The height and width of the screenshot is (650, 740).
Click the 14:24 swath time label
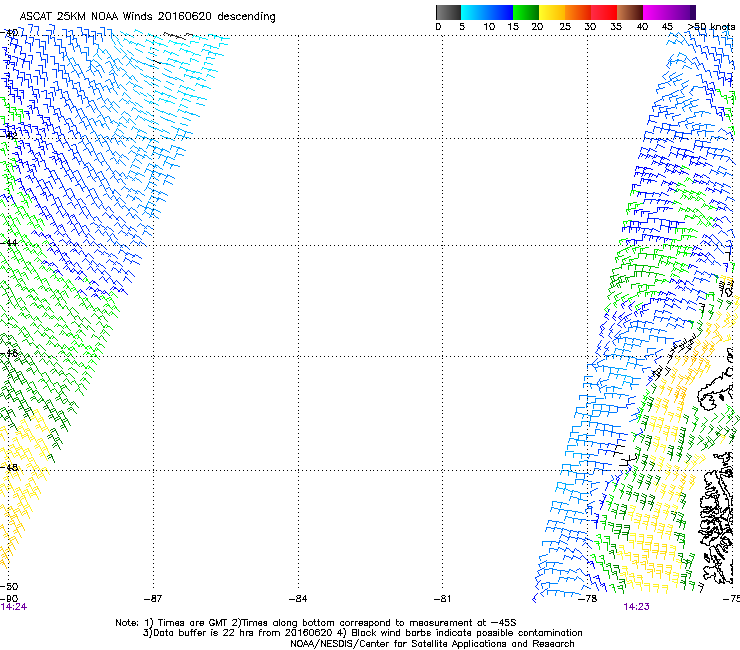coord(14,607)
